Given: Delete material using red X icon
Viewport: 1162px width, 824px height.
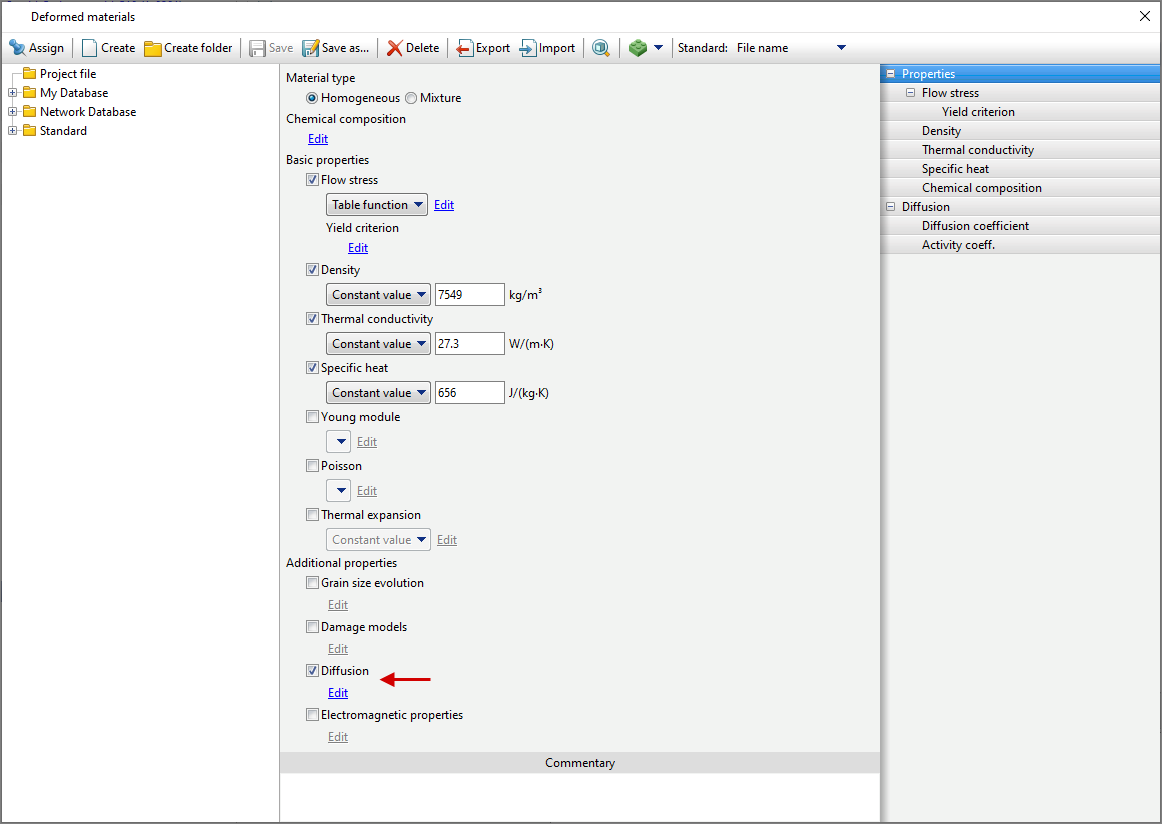Looking at the screenshot, I should click(x=395, y=48).
